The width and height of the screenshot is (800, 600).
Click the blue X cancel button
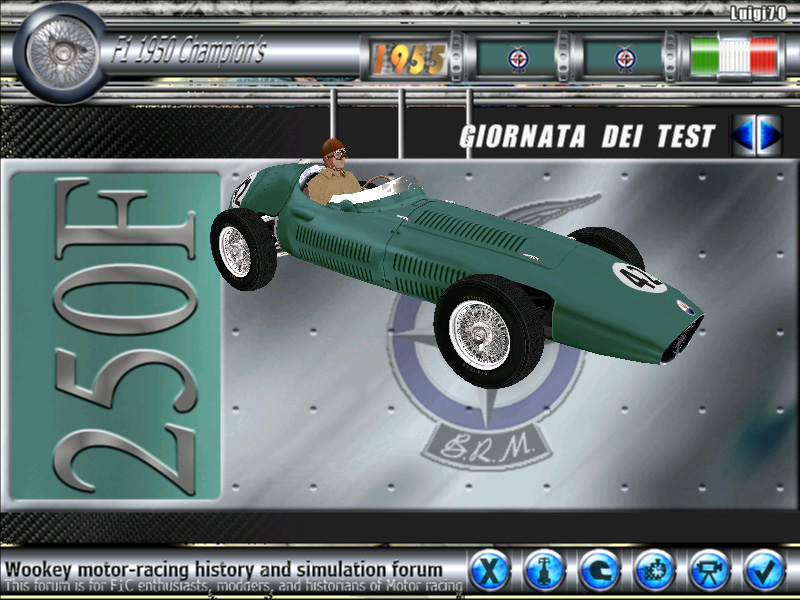pyautogui.click(x=490, y=570)
